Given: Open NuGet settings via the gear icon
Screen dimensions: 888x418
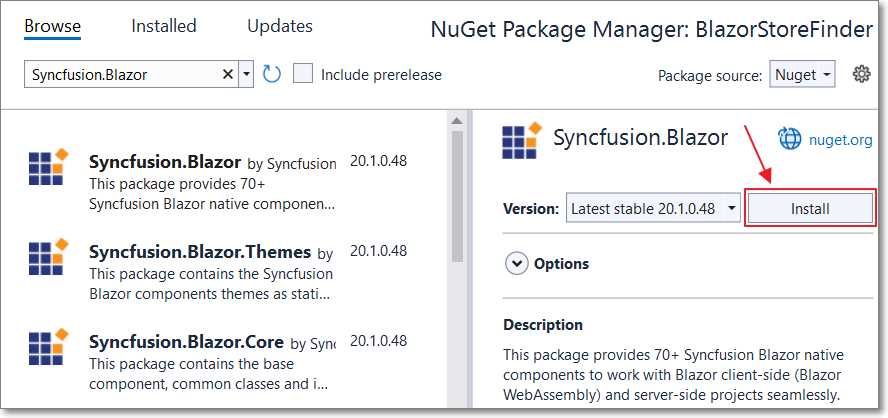Looking at the screenshot, I should (861, 74).
